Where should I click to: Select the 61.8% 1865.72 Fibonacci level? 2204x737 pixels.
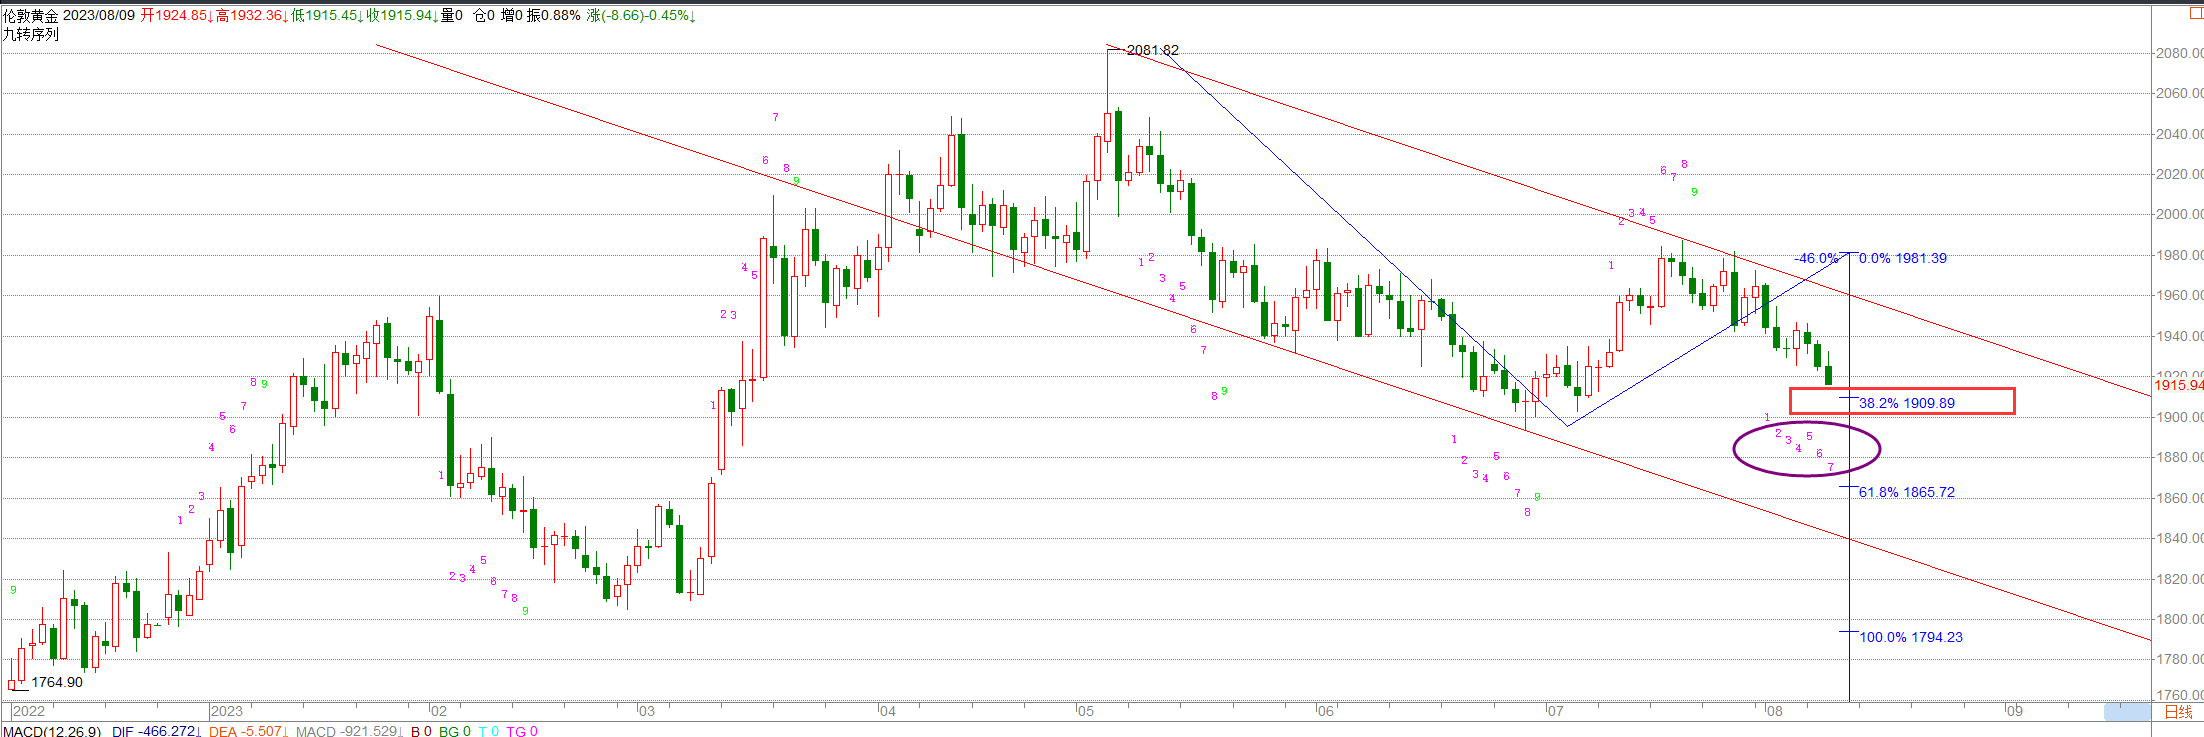click(x=1906, y=492)
